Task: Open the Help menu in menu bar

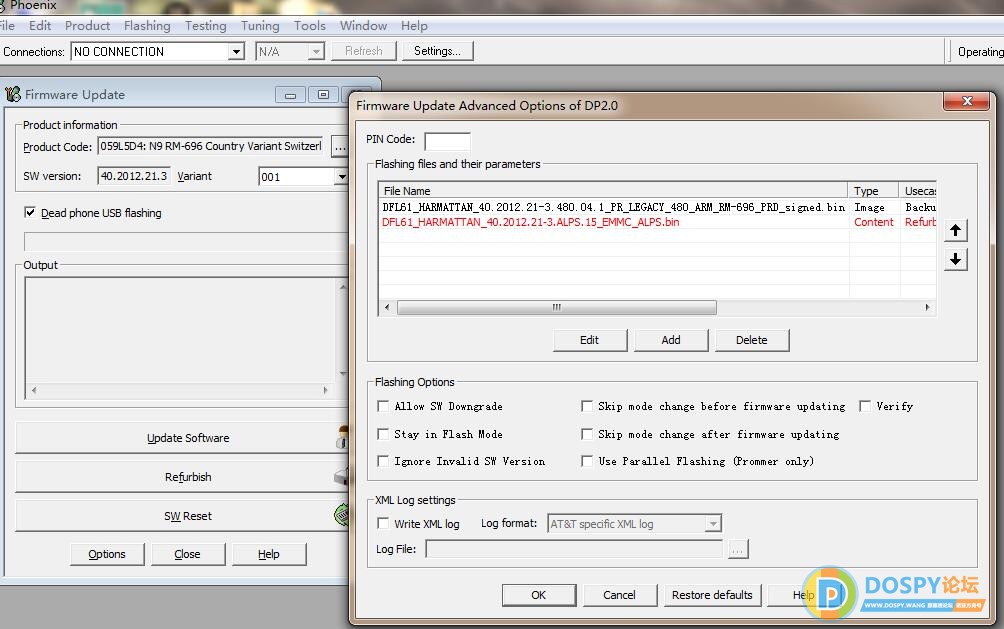Action: click(x=414, y=26)
